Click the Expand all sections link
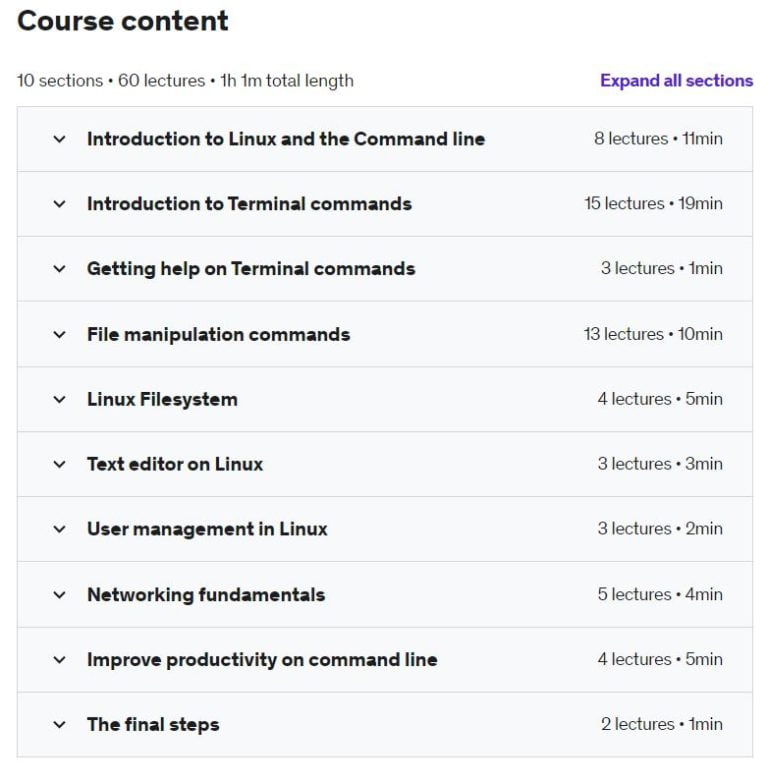 click(x=676, y=81)
